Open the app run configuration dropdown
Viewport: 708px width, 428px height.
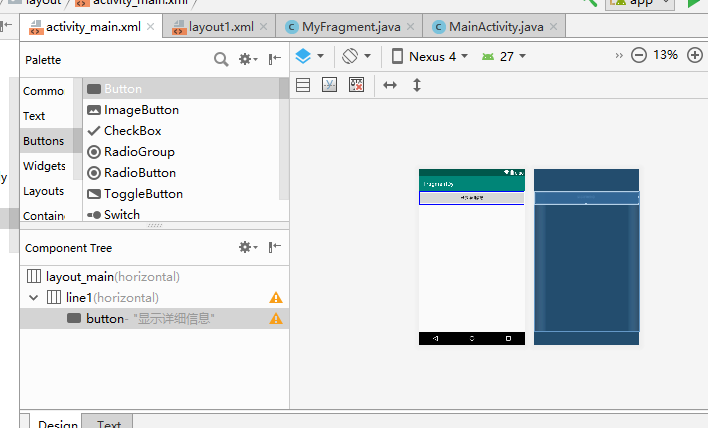pos(640,4)
